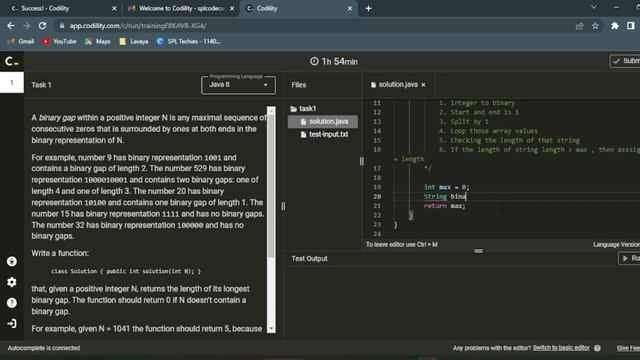Collapse the task1 folder

[303, 109]
